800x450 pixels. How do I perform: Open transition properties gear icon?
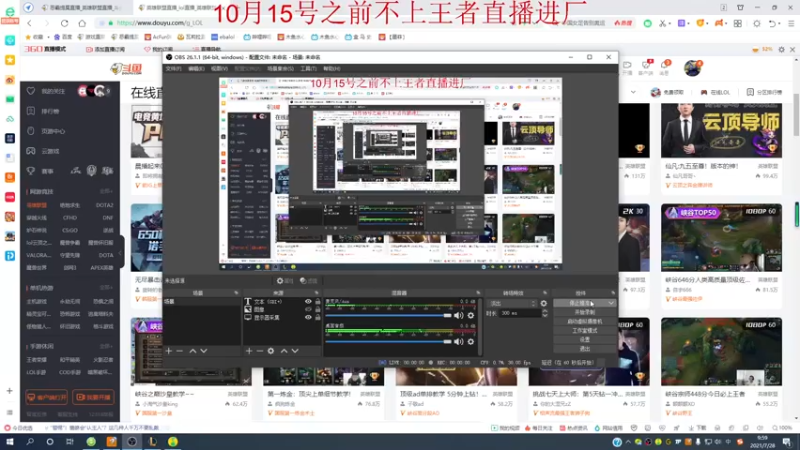point(544,303)
